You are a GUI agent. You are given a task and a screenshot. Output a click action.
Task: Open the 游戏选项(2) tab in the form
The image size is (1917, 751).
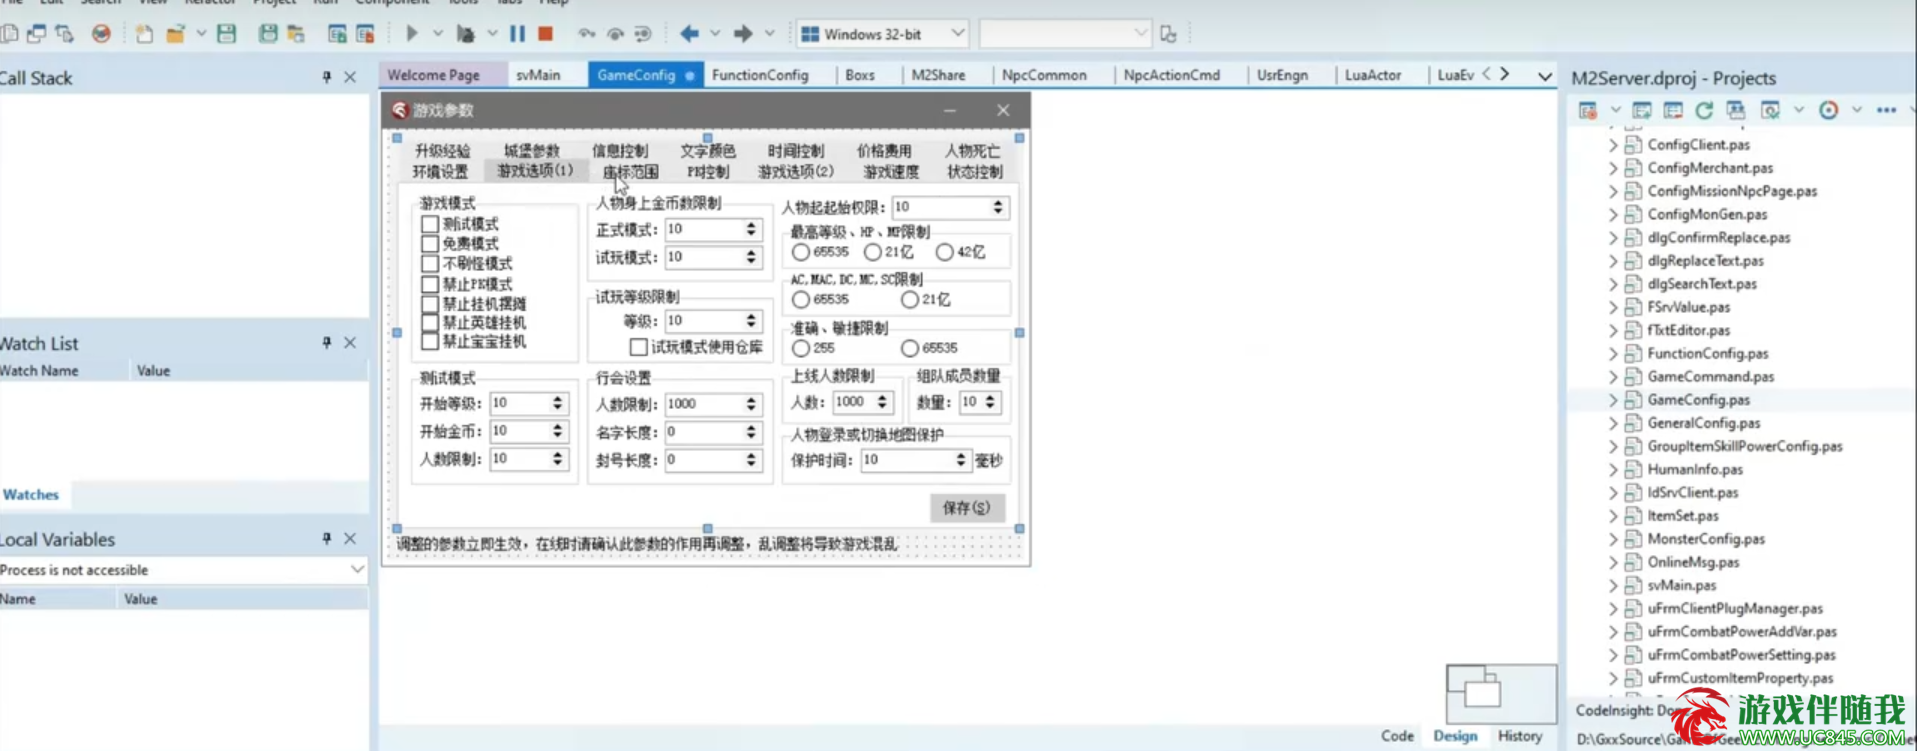pyautogui.click(x=795, y=172)
